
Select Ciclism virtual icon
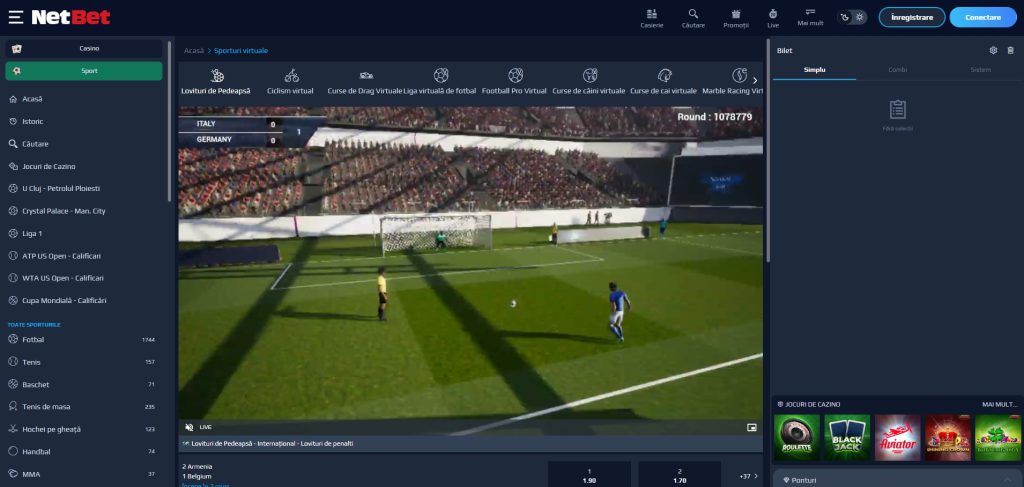[291, 82]
